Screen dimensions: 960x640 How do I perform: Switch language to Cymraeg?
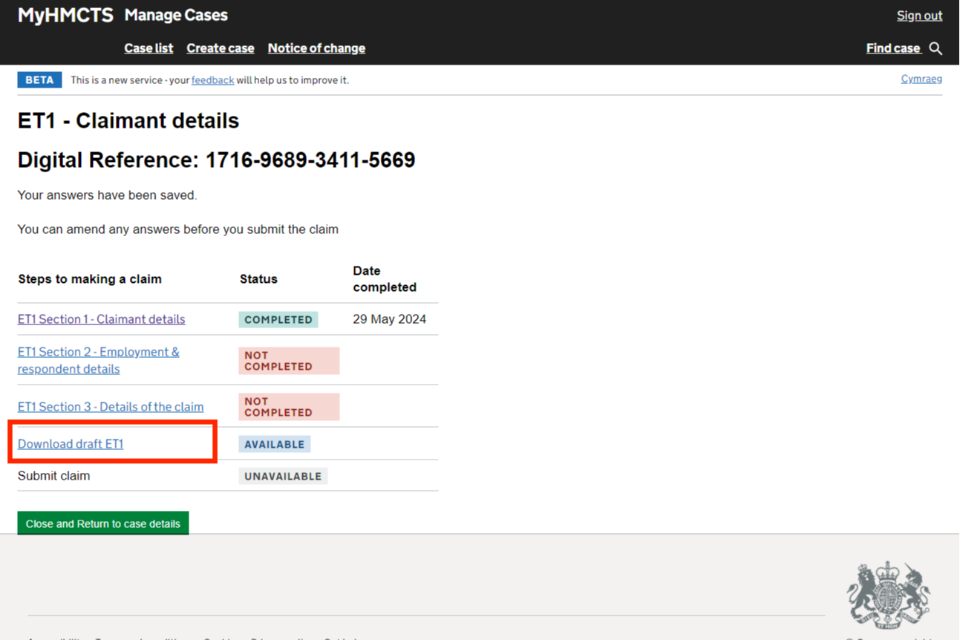[x=921, y=79]
